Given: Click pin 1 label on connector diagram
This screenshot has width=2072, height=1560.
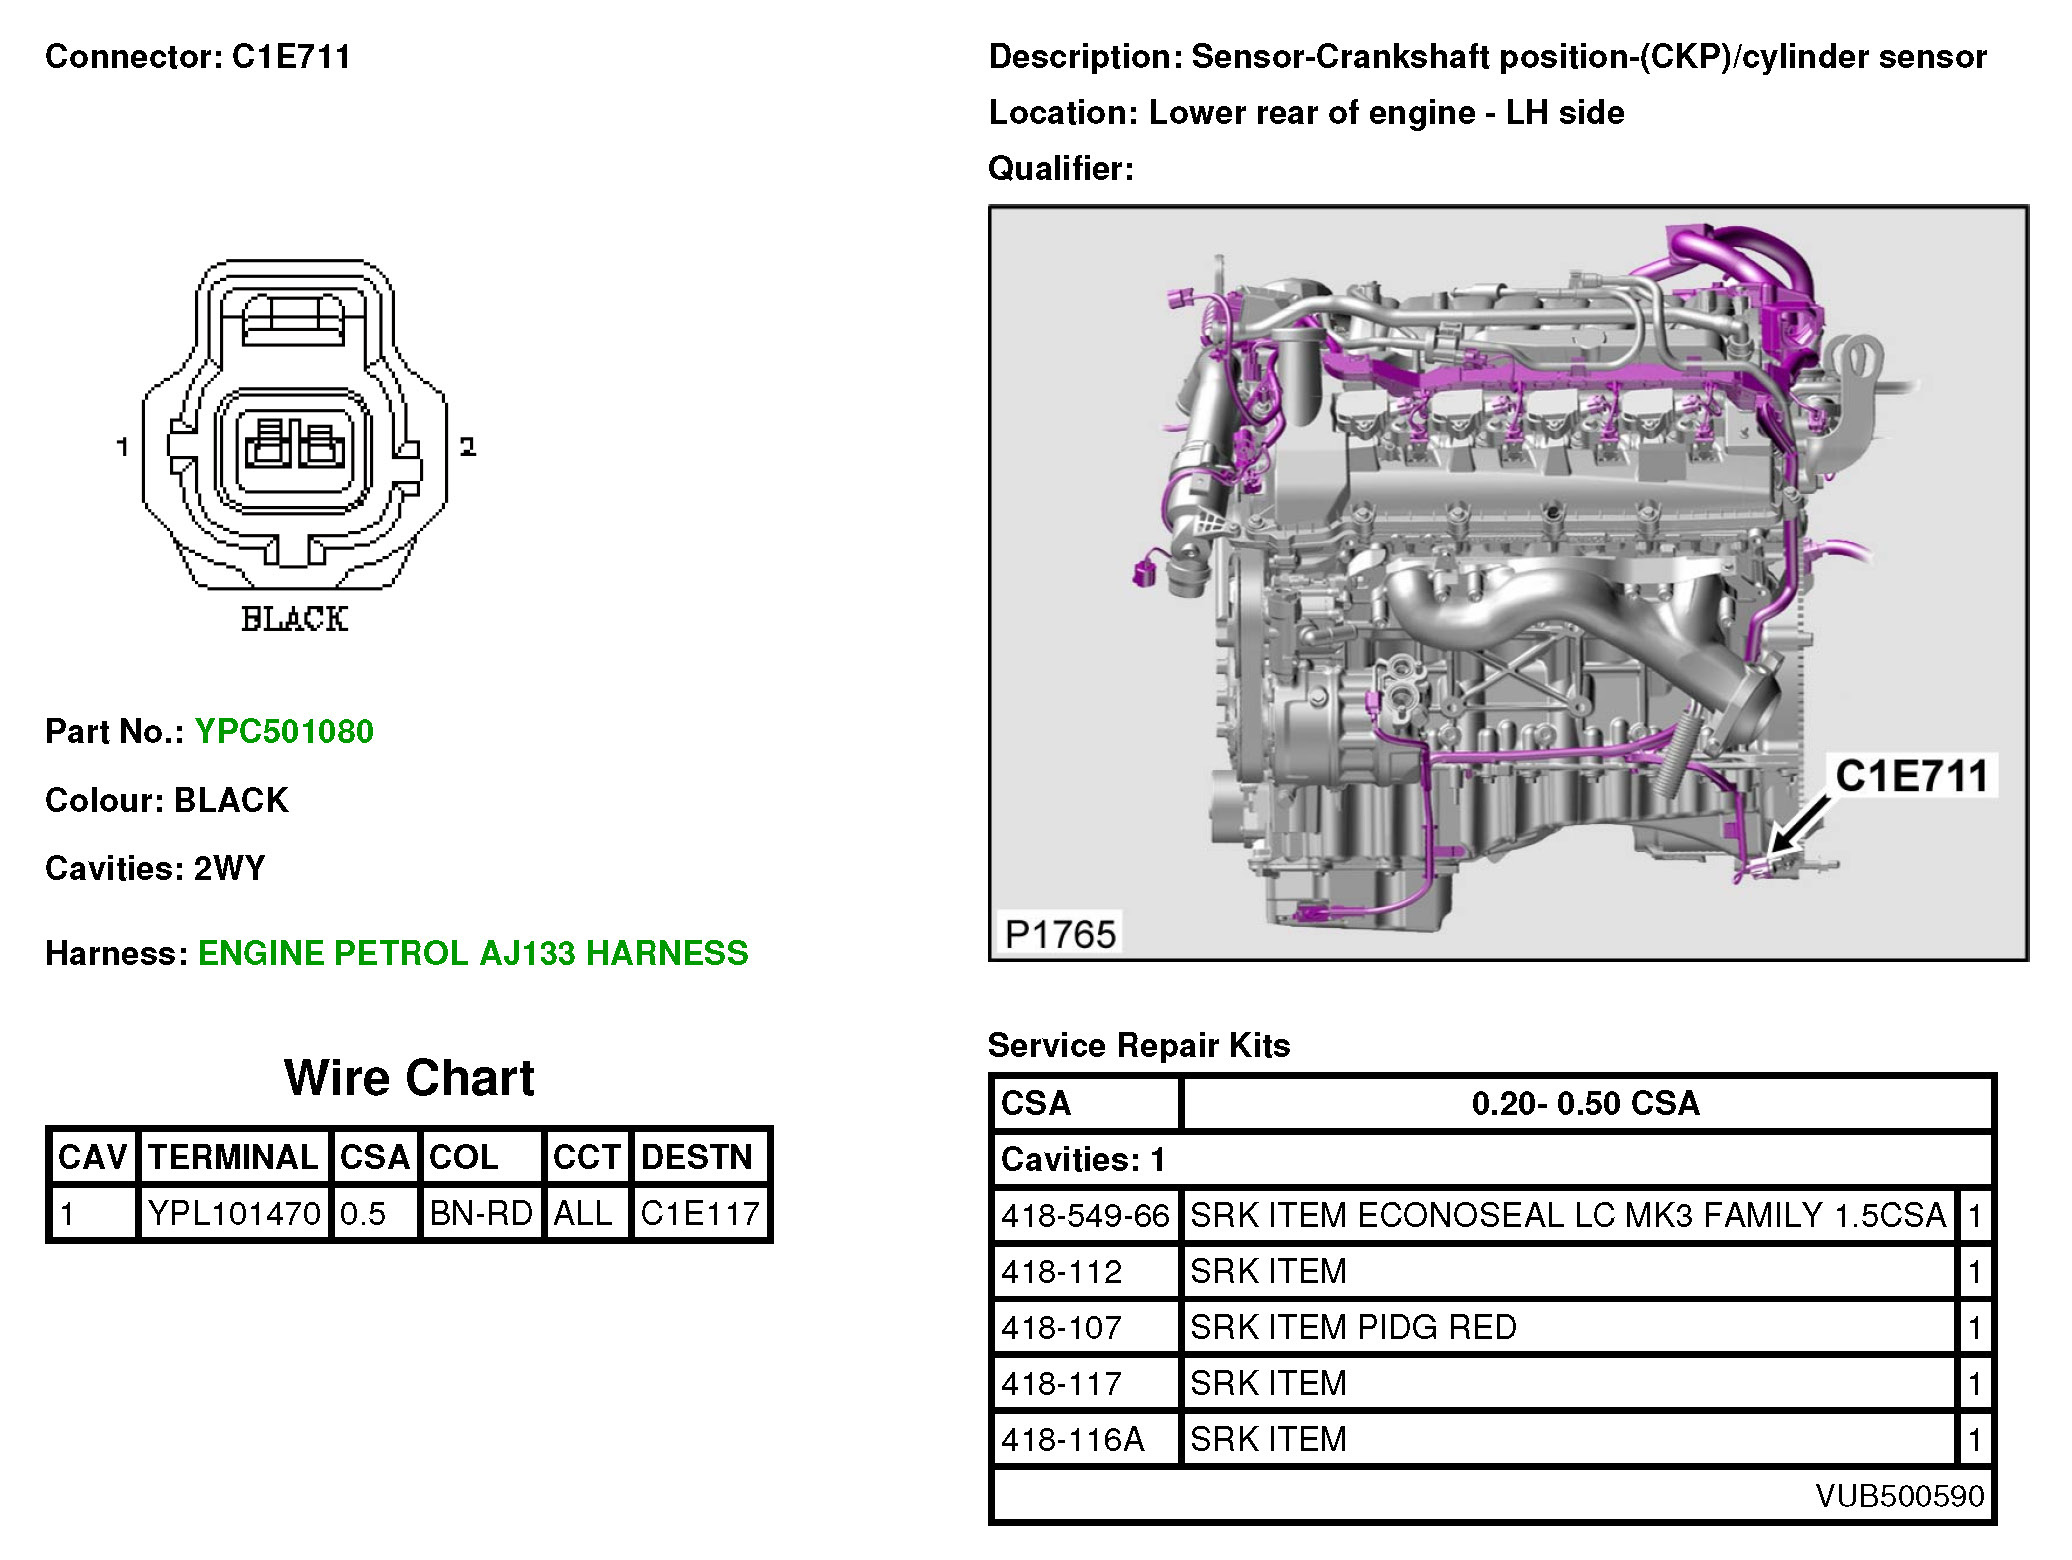Looking at the screenshot, I should (122, 446).
